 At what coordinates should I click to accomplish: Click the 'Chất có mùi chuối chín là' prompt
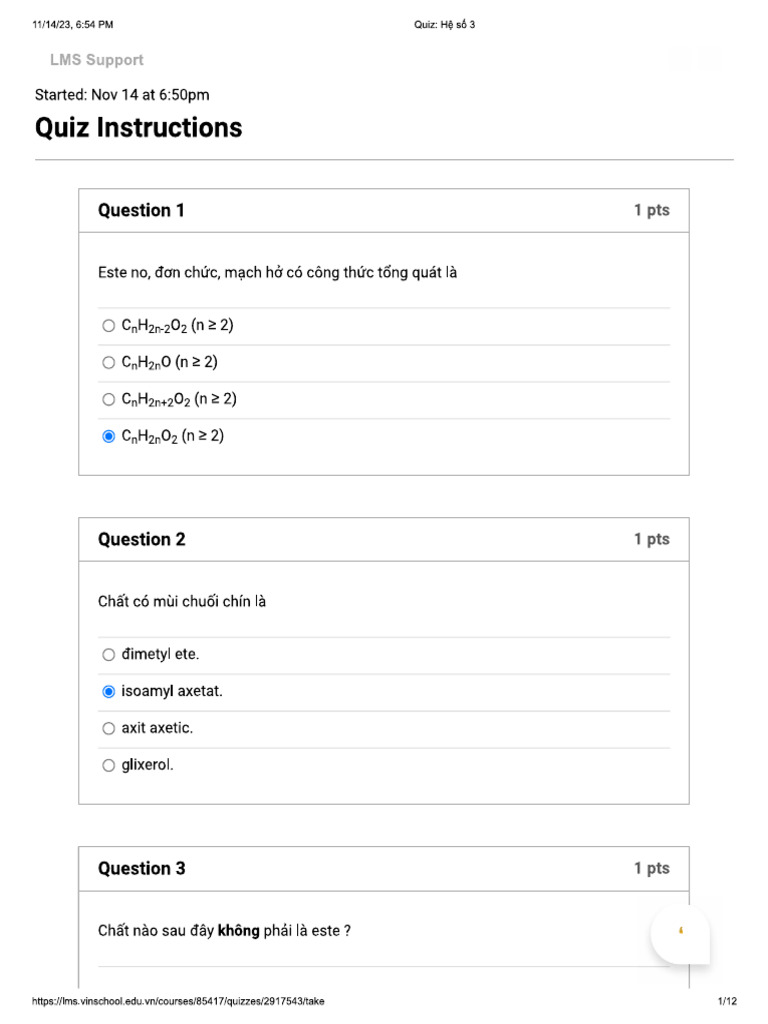(182, 601)
